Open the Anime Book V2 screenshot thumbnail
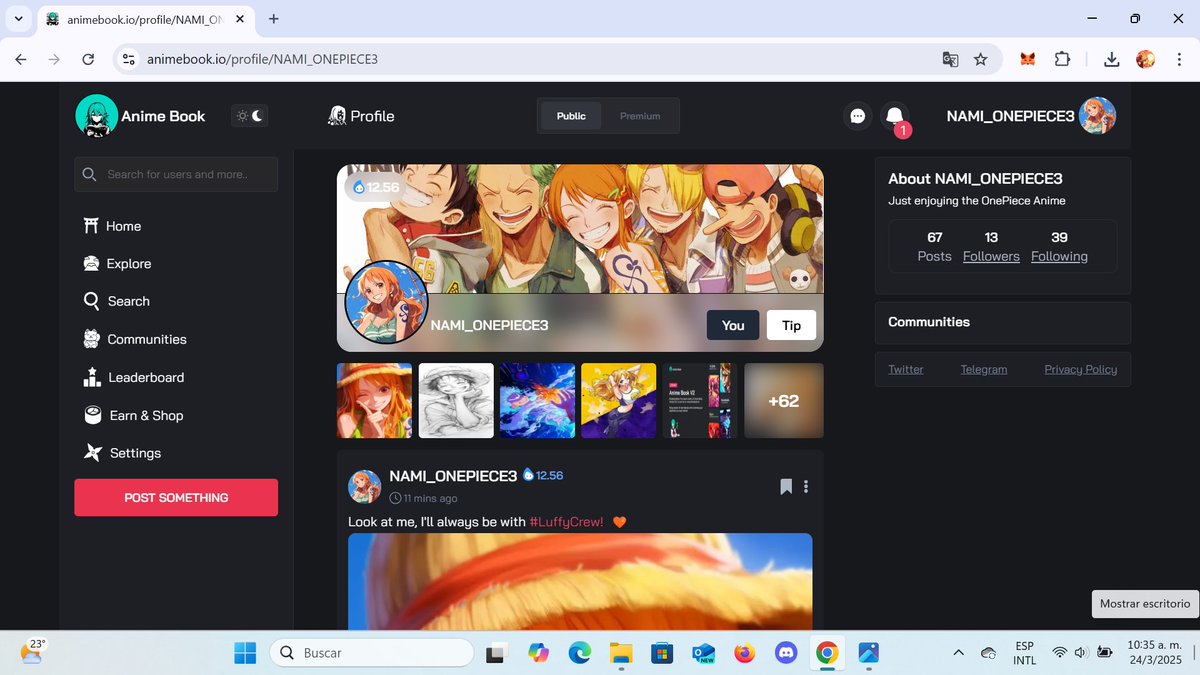Screen dimensions: 1200x675 coord(700,400)
